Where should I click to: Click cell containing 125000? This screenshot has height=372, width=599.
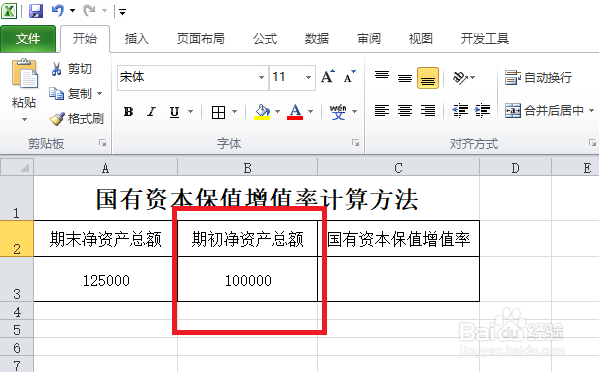106,279
